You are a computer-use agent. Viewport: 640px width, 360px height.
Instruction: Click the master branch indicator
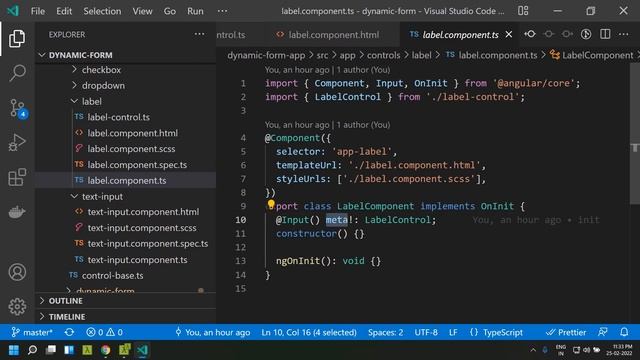[32, 332]
